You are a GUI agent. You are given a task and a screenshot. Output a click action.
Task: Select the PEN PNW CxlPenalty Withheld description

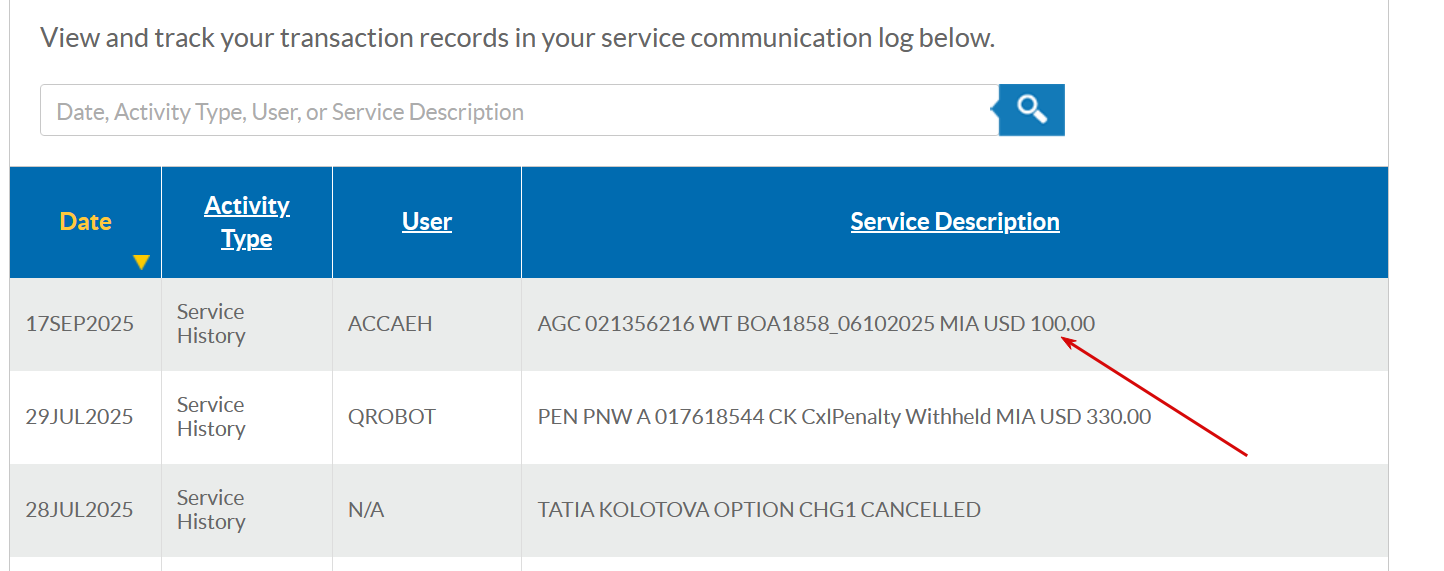tap(844, 417)
